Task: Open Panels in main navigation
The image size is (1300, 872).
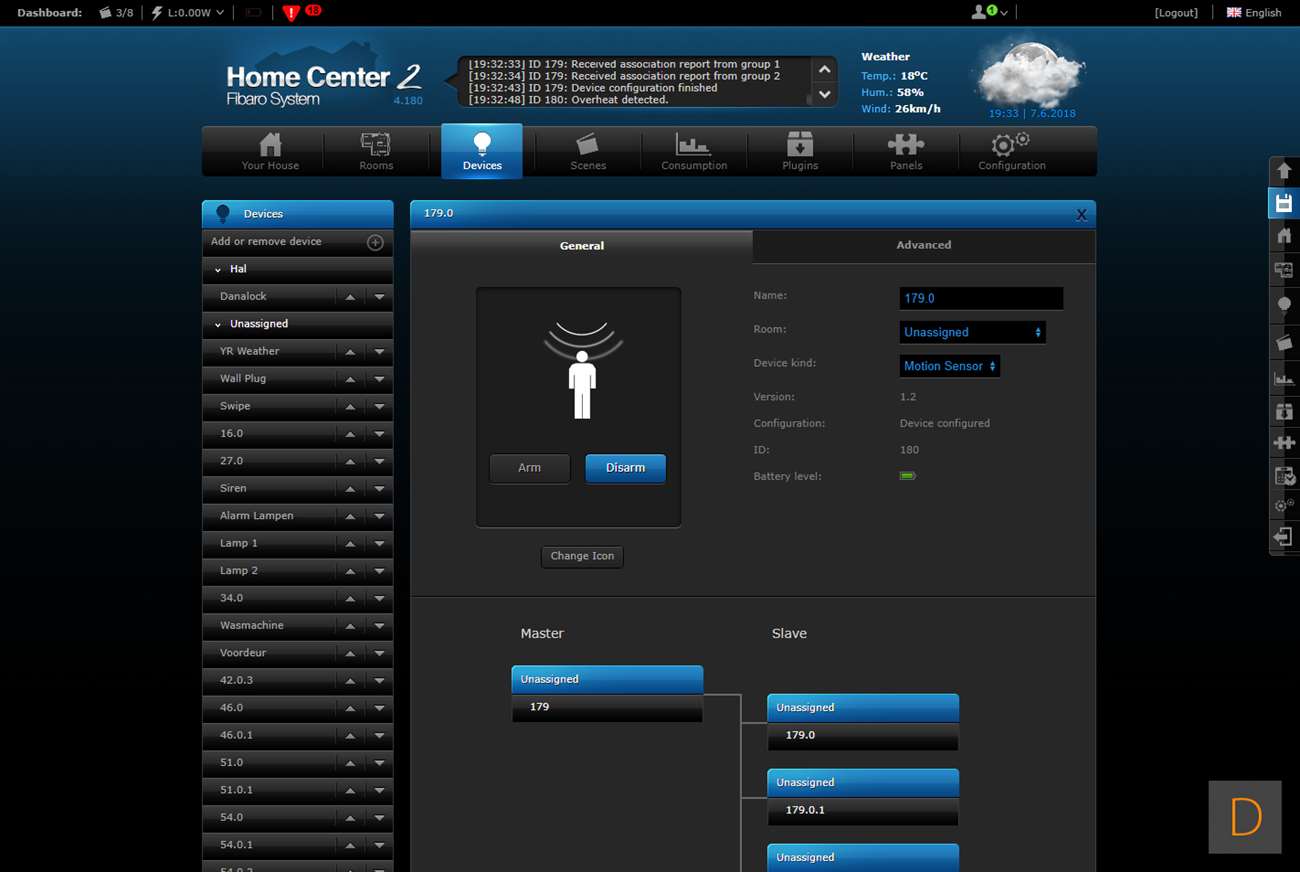Action: click(906, 152)
